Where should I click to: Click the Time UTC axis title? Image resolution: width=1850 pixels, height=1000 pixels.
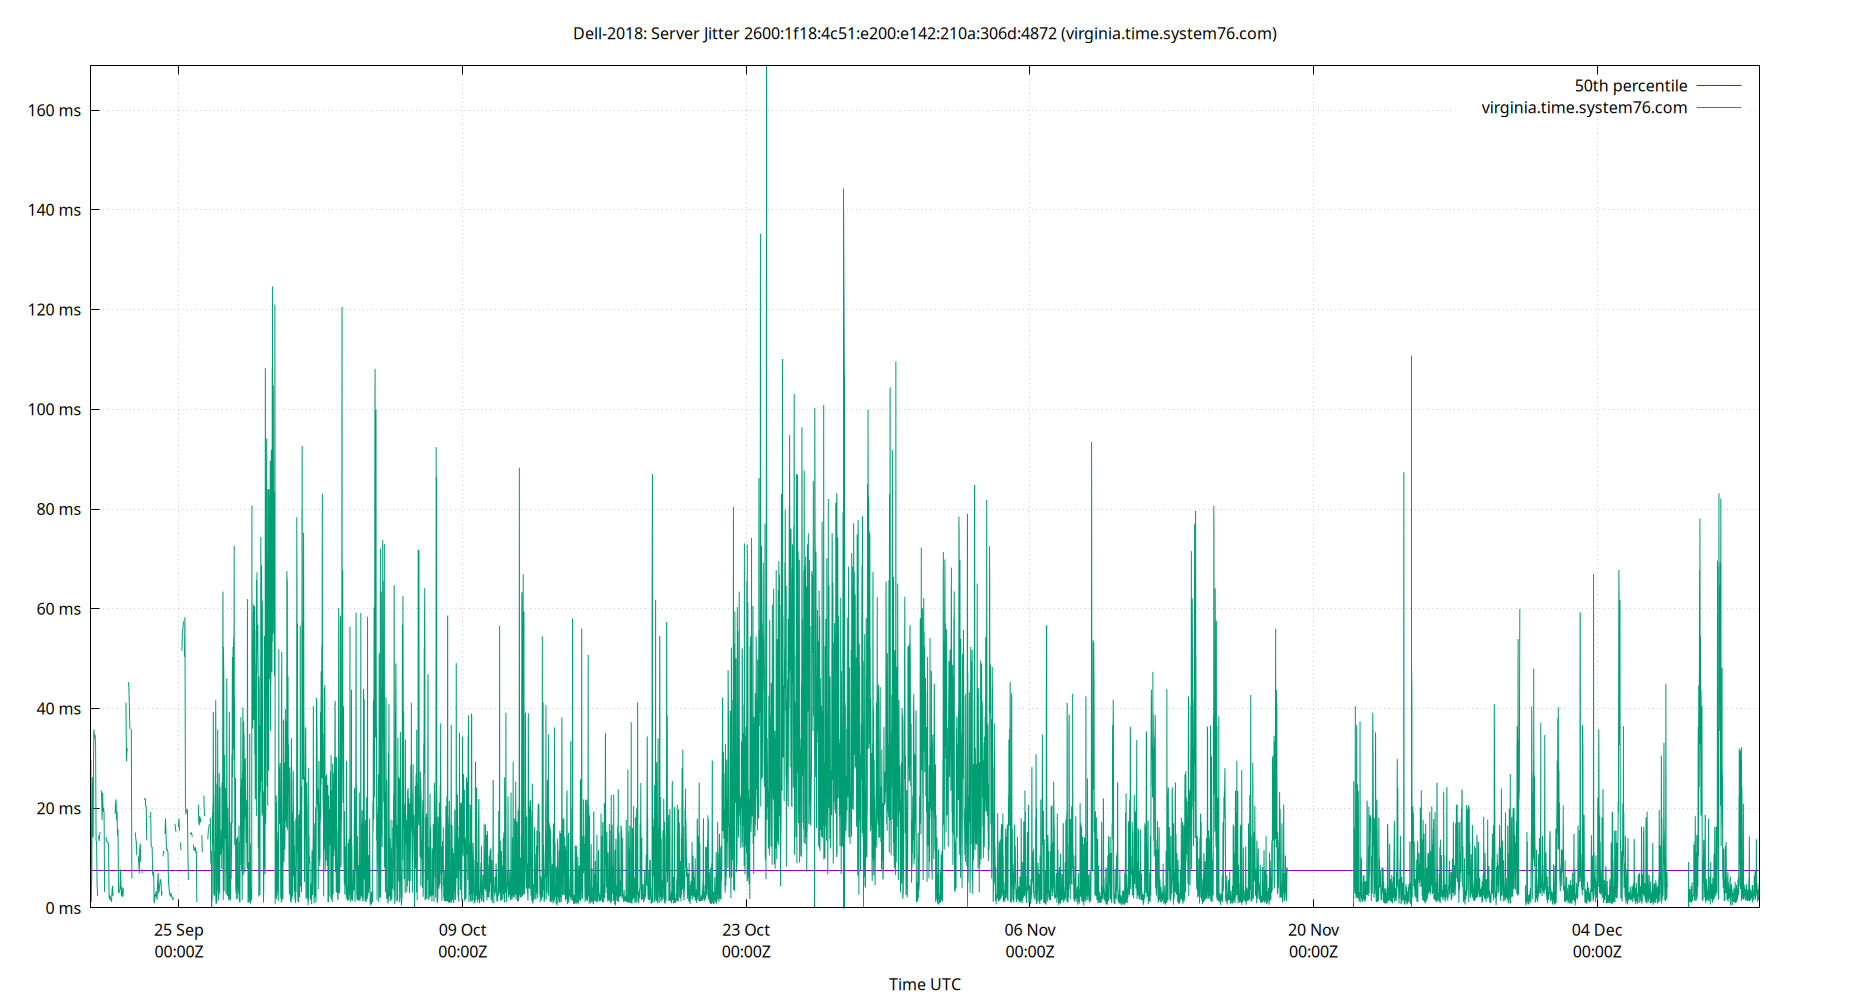click(x=925, y=984)
